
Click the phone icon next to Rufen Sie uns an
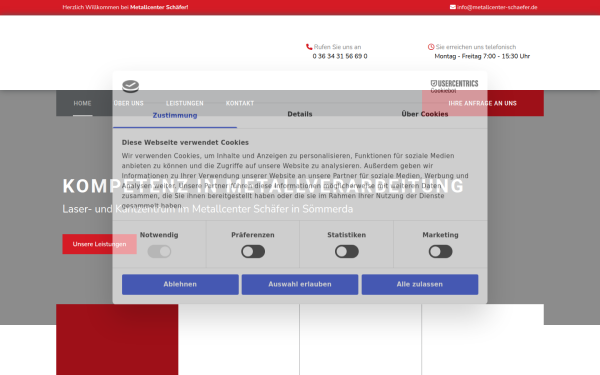[309, 47]
